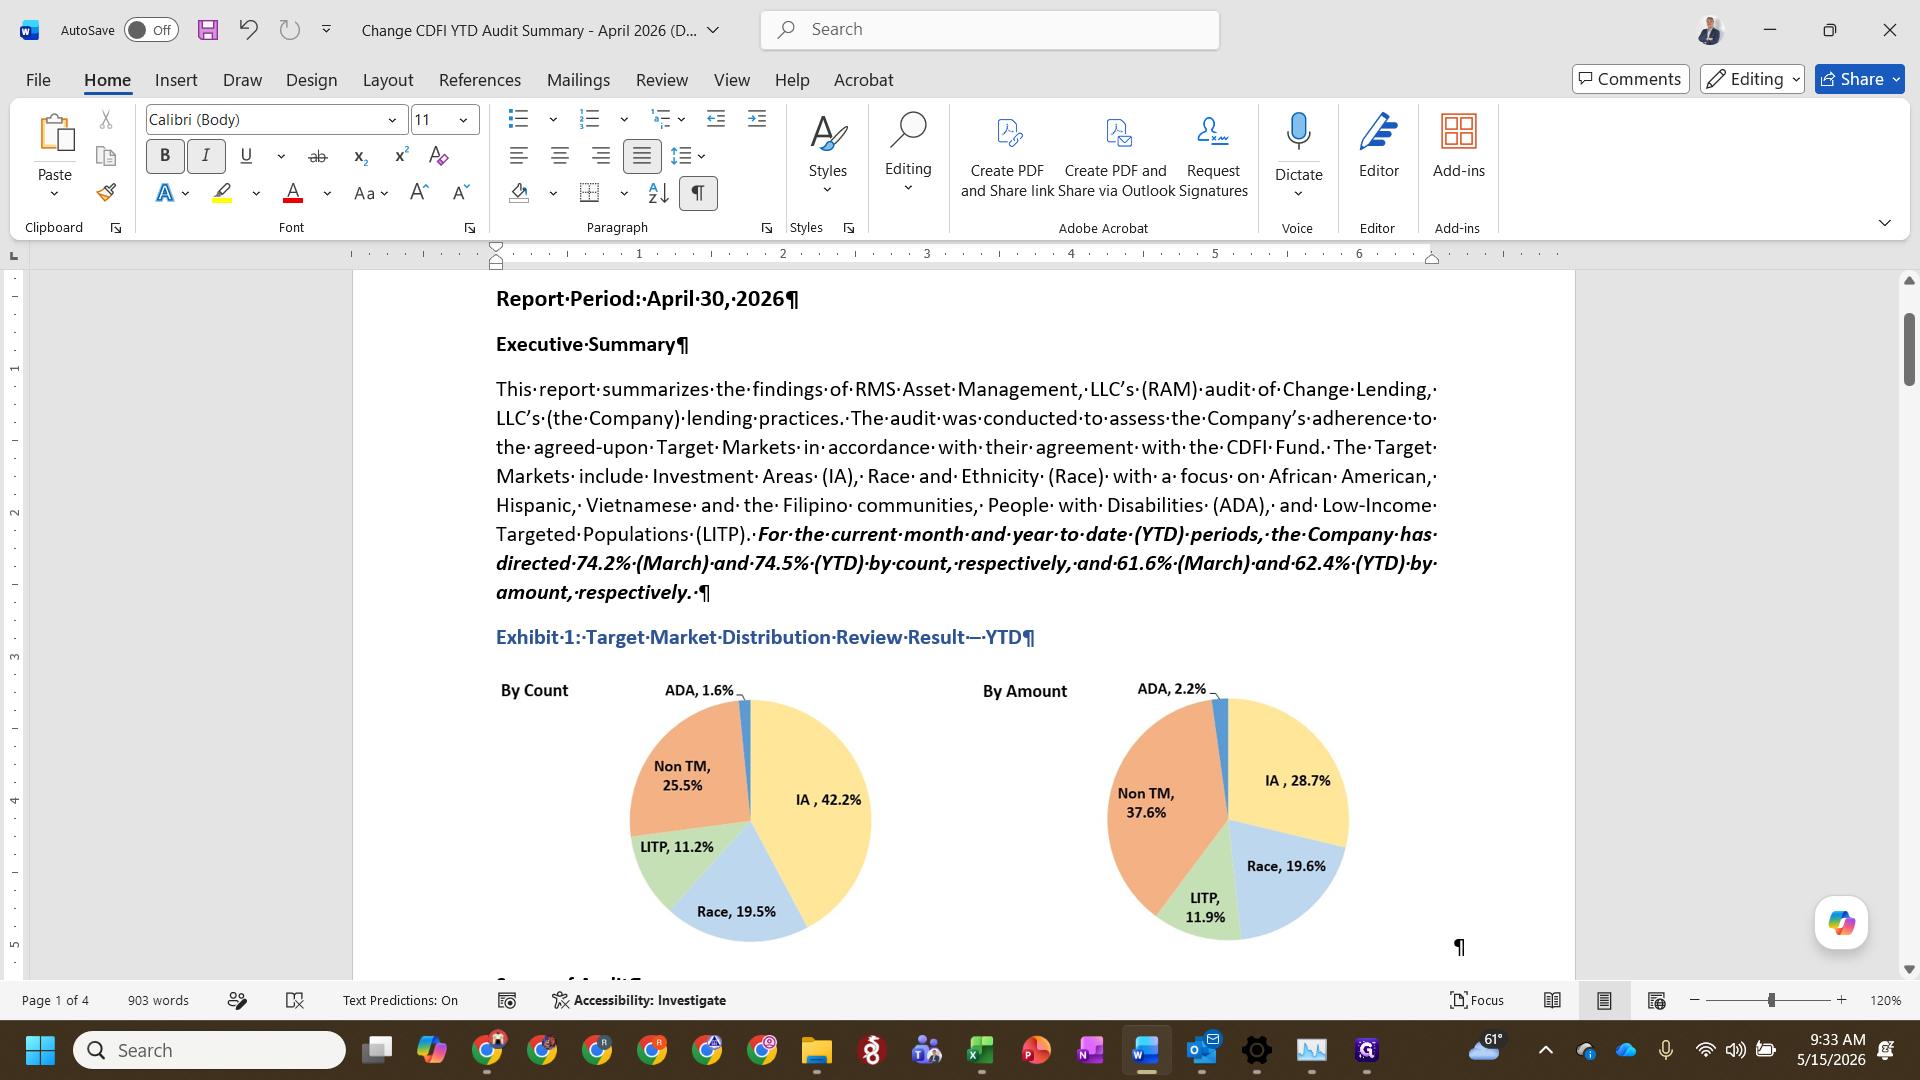Image resolution: width=1920 pixels, height=1080 pixels.
Task: Open line spacing dropdown
Action: [688, 156]
